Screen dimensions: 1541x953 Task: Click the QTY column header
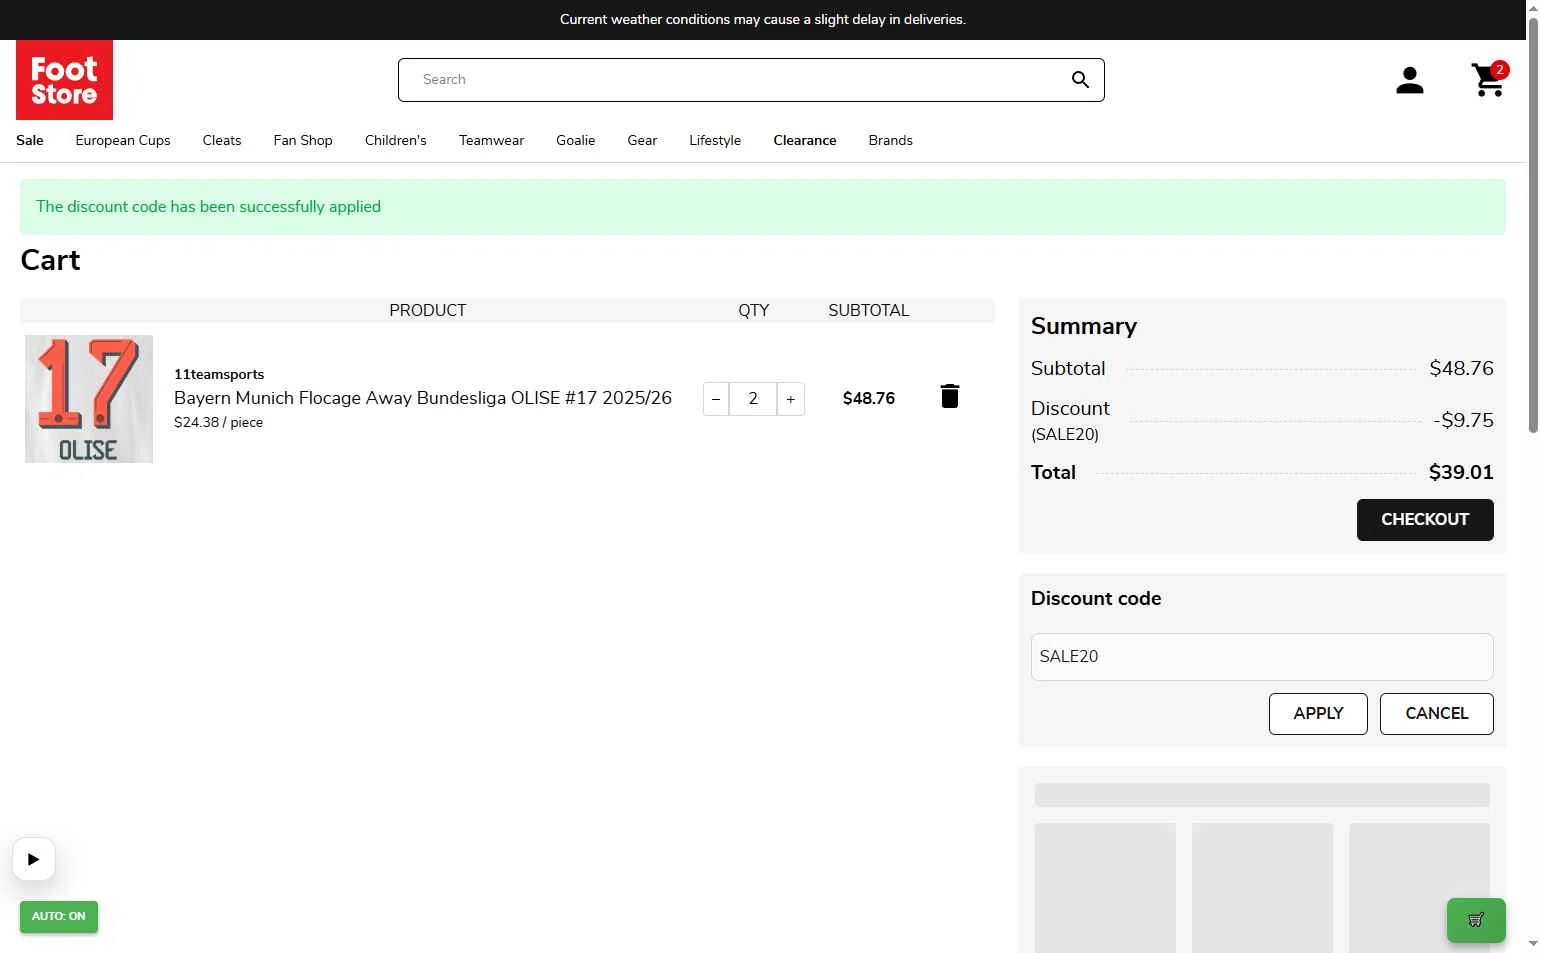tap(754, 310)
